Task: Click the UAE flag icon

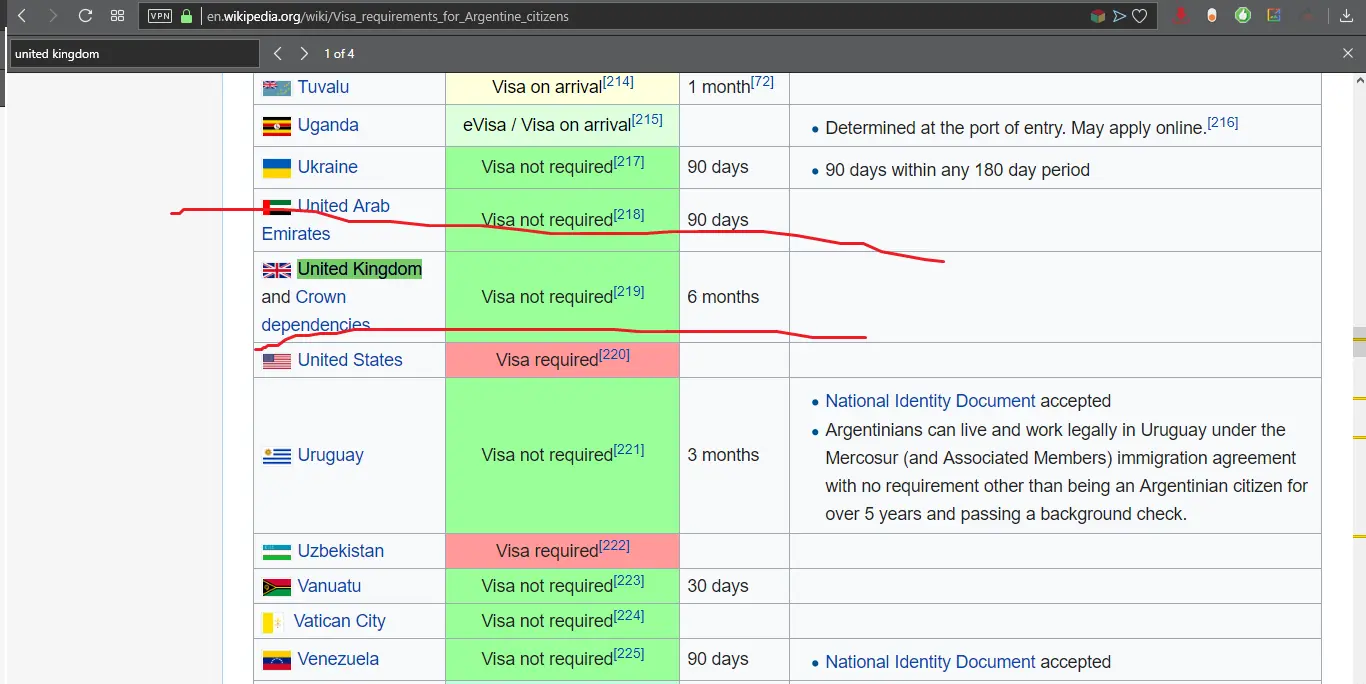Action: [277, 207]
